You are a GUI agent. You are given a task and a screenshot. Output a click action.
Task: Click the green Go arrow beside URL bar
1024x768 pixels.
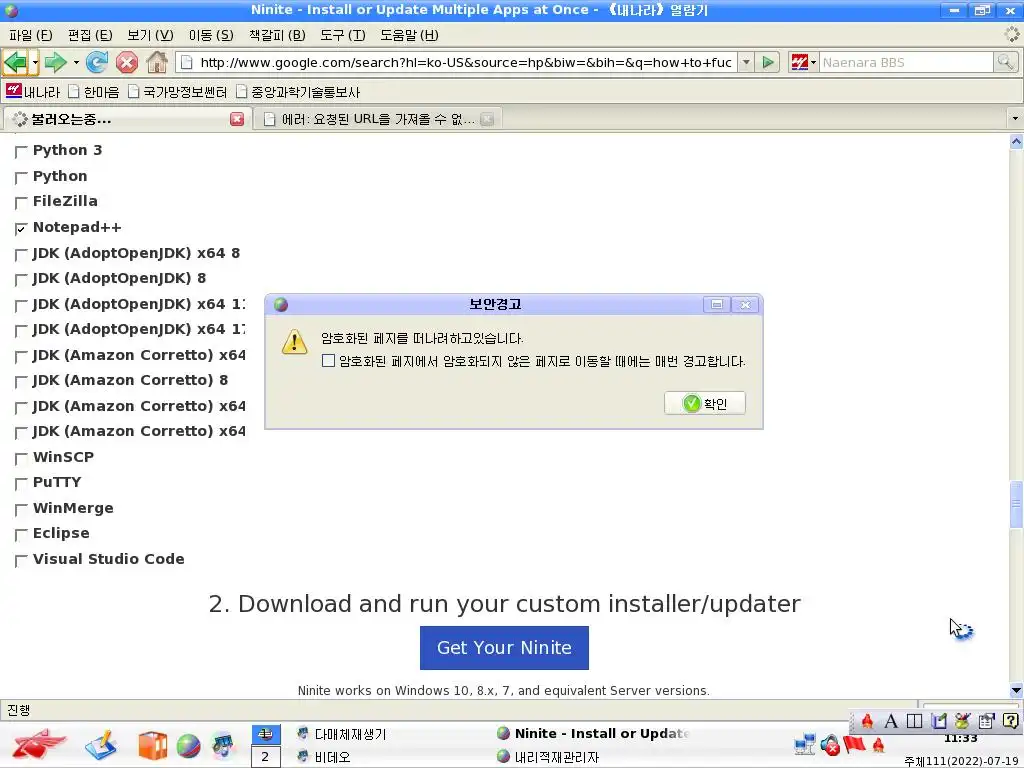[769, 63]
